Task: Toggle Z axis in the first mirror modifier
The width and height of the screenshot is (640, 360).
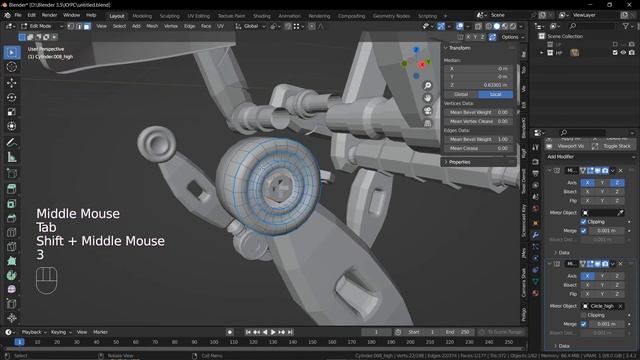Action: click(x=617, y=182)
